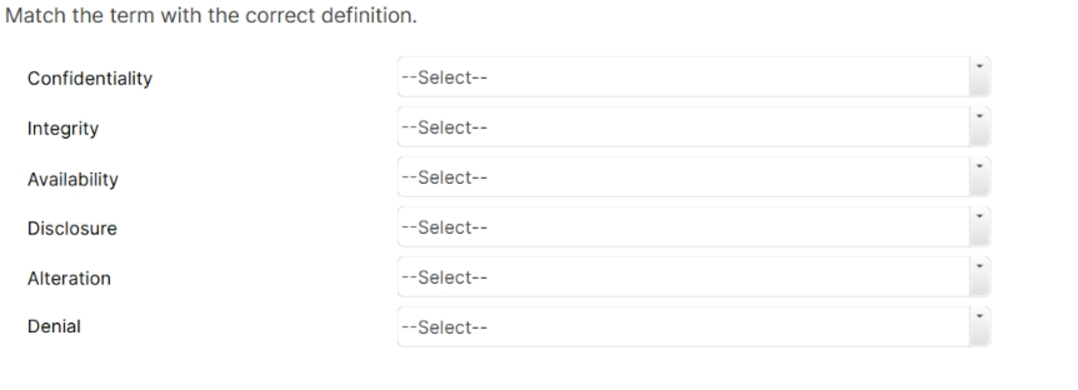Open the Availability definition select box
Screen dimensions: 1078x390
[694, 177]
